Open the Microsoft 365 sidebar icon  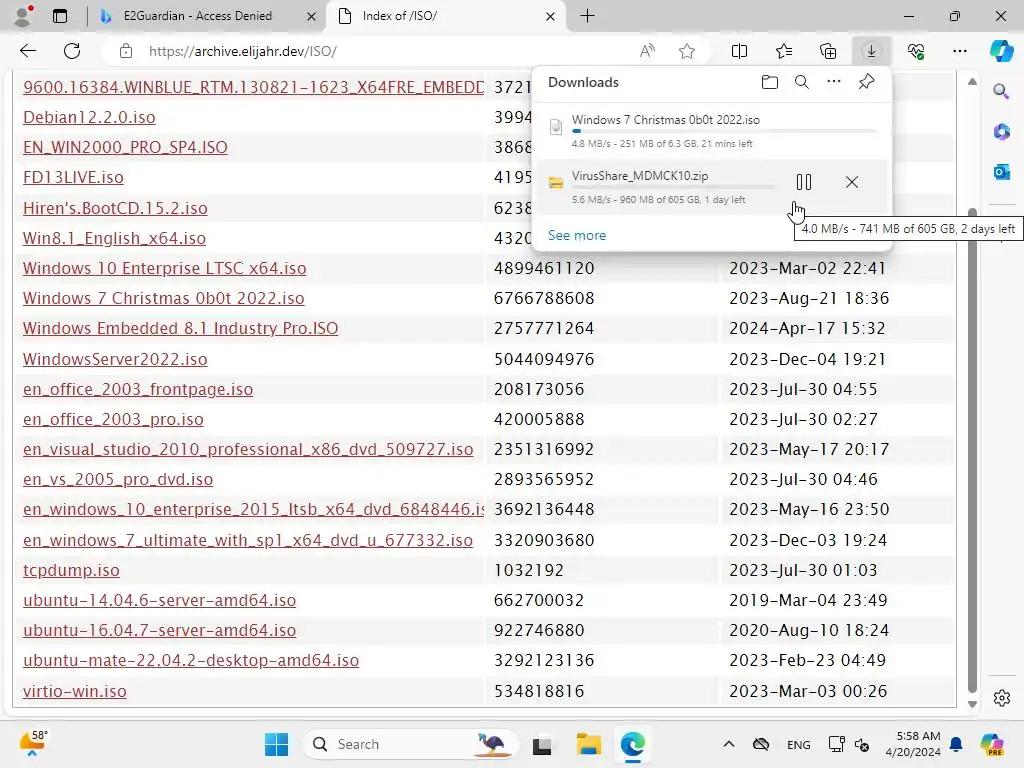(x=1001, y=131)
